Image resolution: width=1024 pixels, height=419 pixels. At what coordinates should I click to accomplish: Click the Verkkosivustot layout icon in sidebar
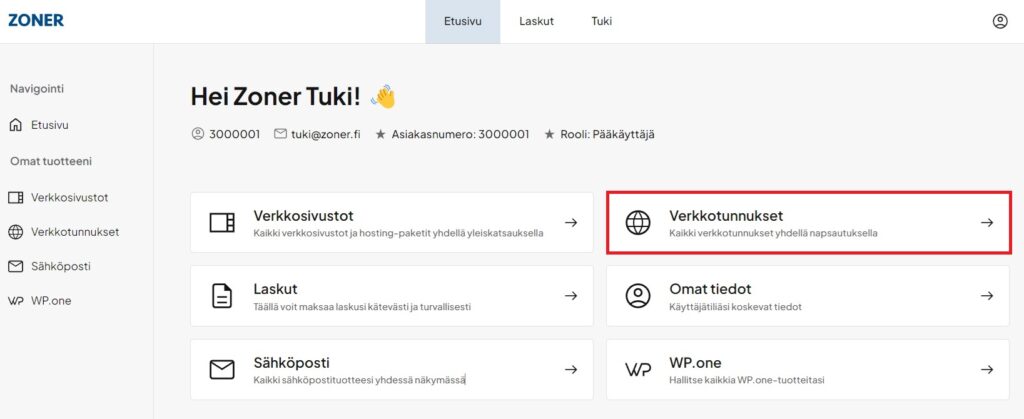[x=15, y=197]
